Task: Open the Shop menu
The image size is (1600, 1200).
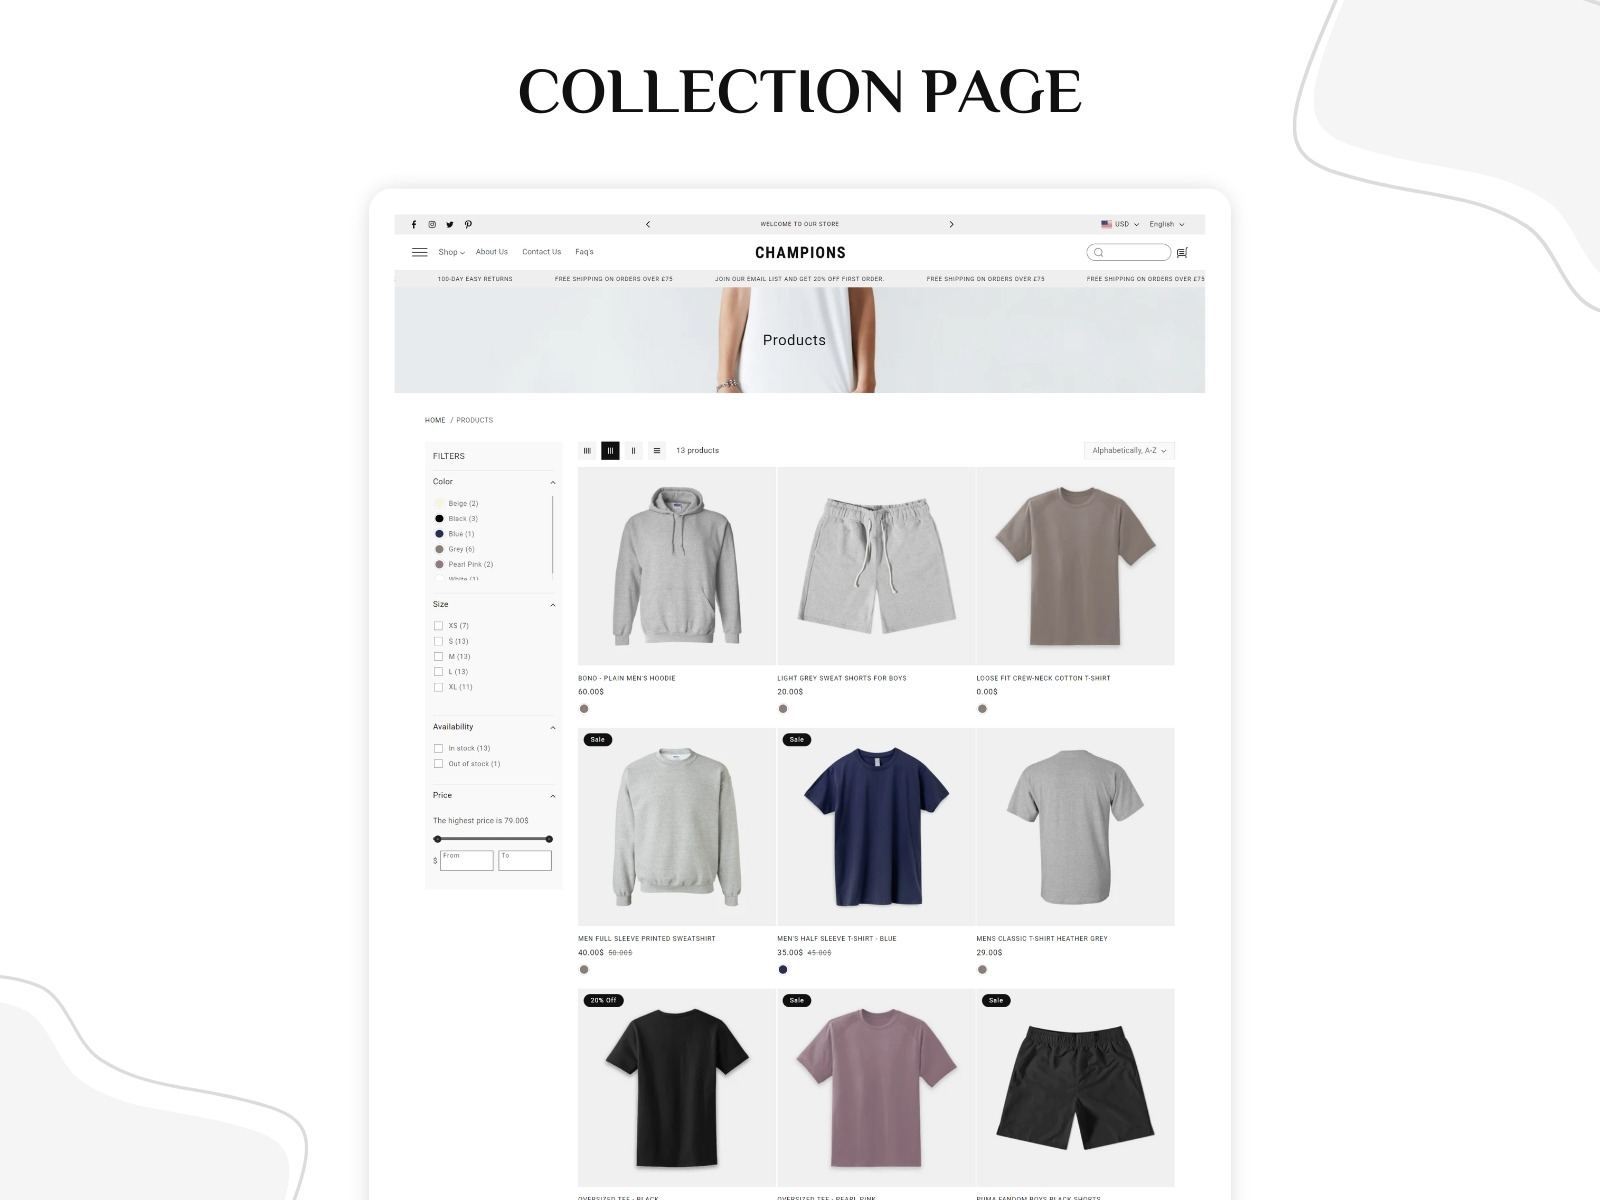Action: (x=451, y=252)
